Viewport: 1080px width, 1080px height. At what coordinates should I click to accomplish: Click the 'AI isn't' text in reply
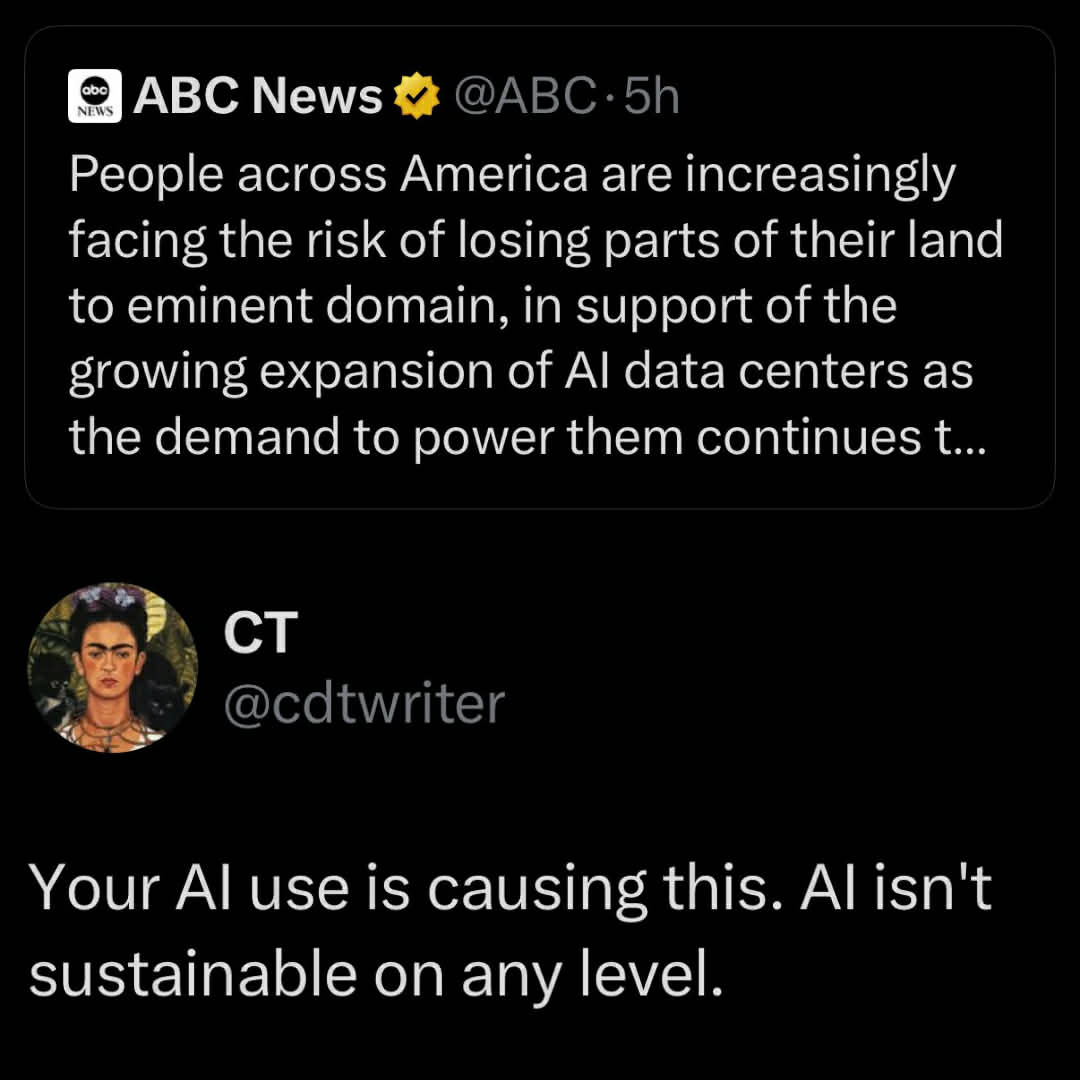[x=893, y=888]
